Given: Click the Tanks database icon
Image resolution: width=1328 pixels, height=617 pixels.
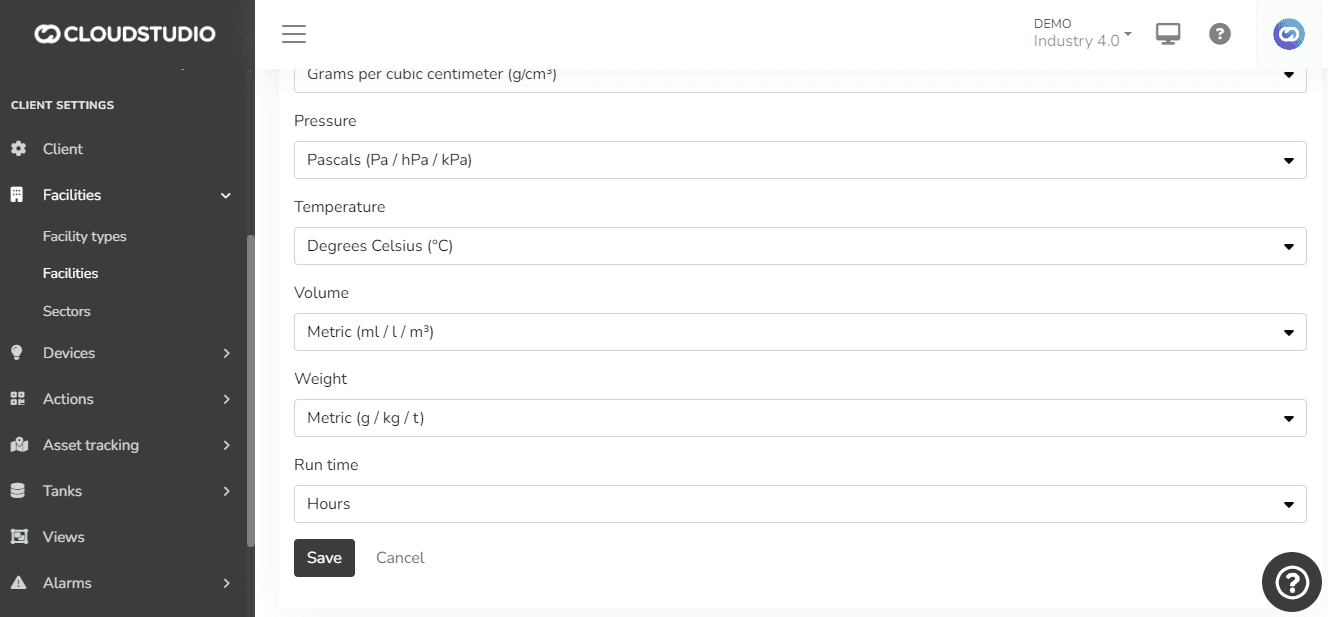Looking at the screenshot, I should [17, 491].
